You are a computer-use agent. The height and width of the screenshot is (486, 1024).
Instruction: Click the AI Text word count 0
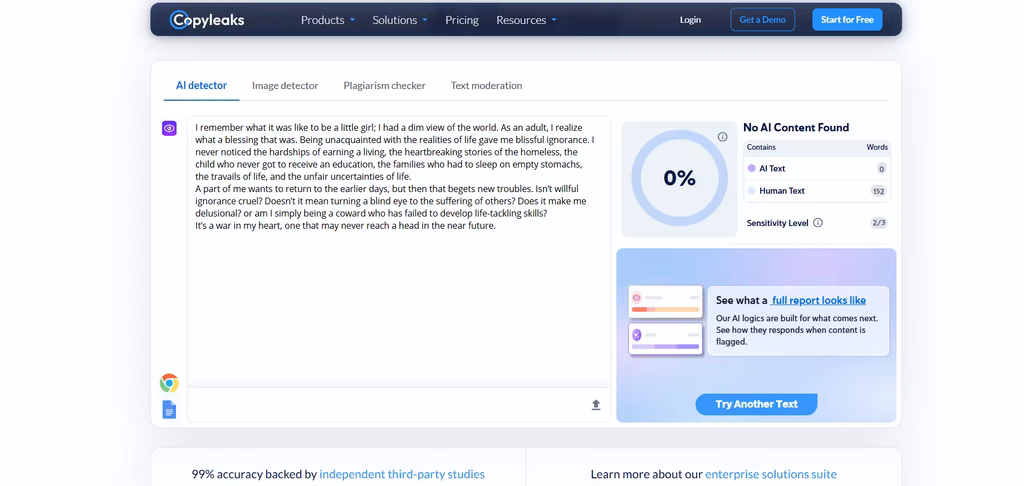click(881, 169)
